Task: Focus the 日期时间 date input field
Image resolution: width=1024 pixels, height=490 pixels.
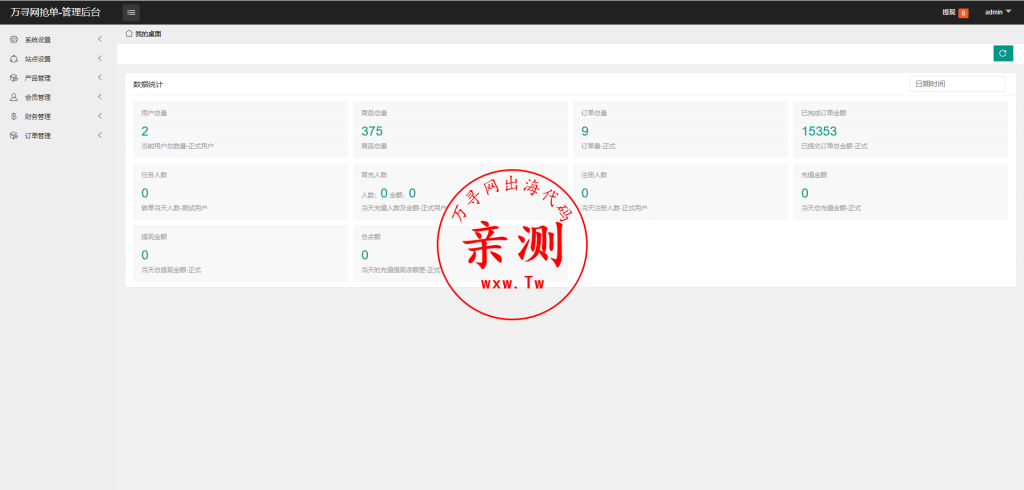Action: [957, 84]
